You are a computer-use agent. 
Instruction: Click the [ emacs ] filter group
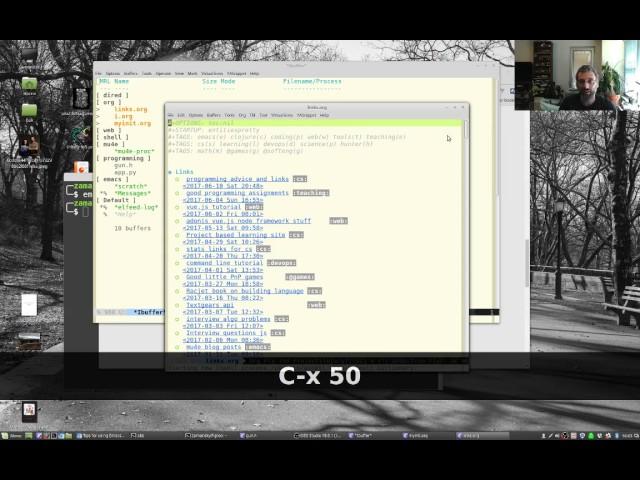(113, 179)
